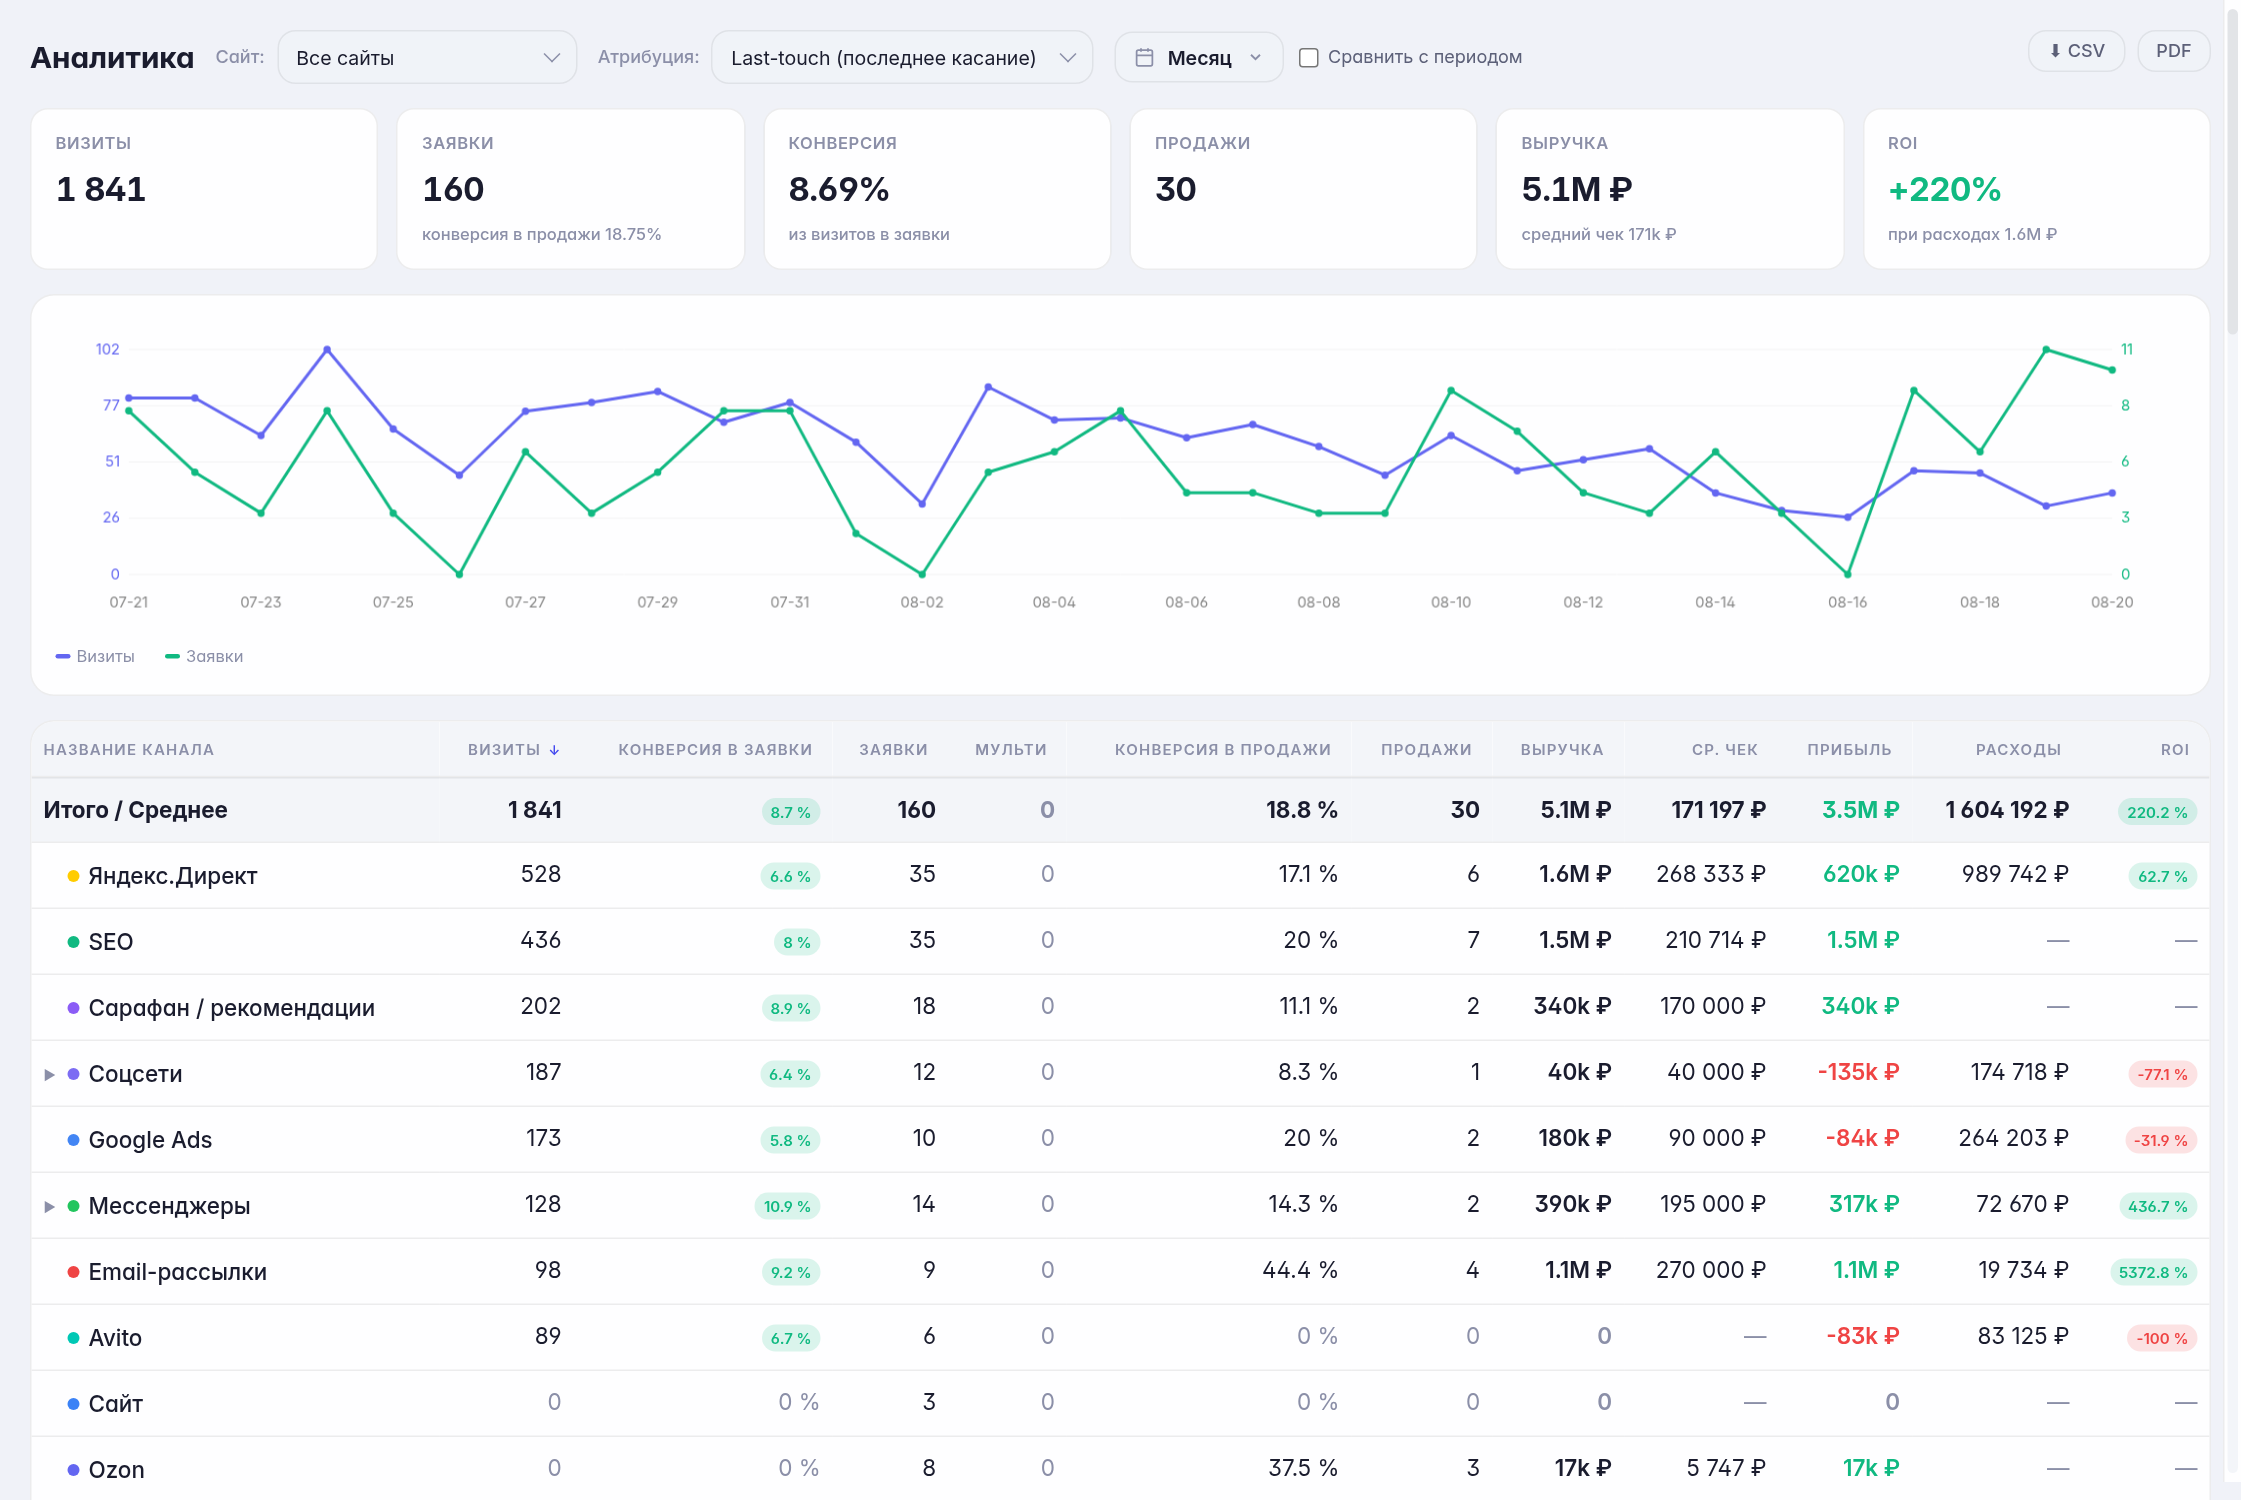
Task: Sort by 'Ср. чек' column header
Action: tap(1725, 750)
